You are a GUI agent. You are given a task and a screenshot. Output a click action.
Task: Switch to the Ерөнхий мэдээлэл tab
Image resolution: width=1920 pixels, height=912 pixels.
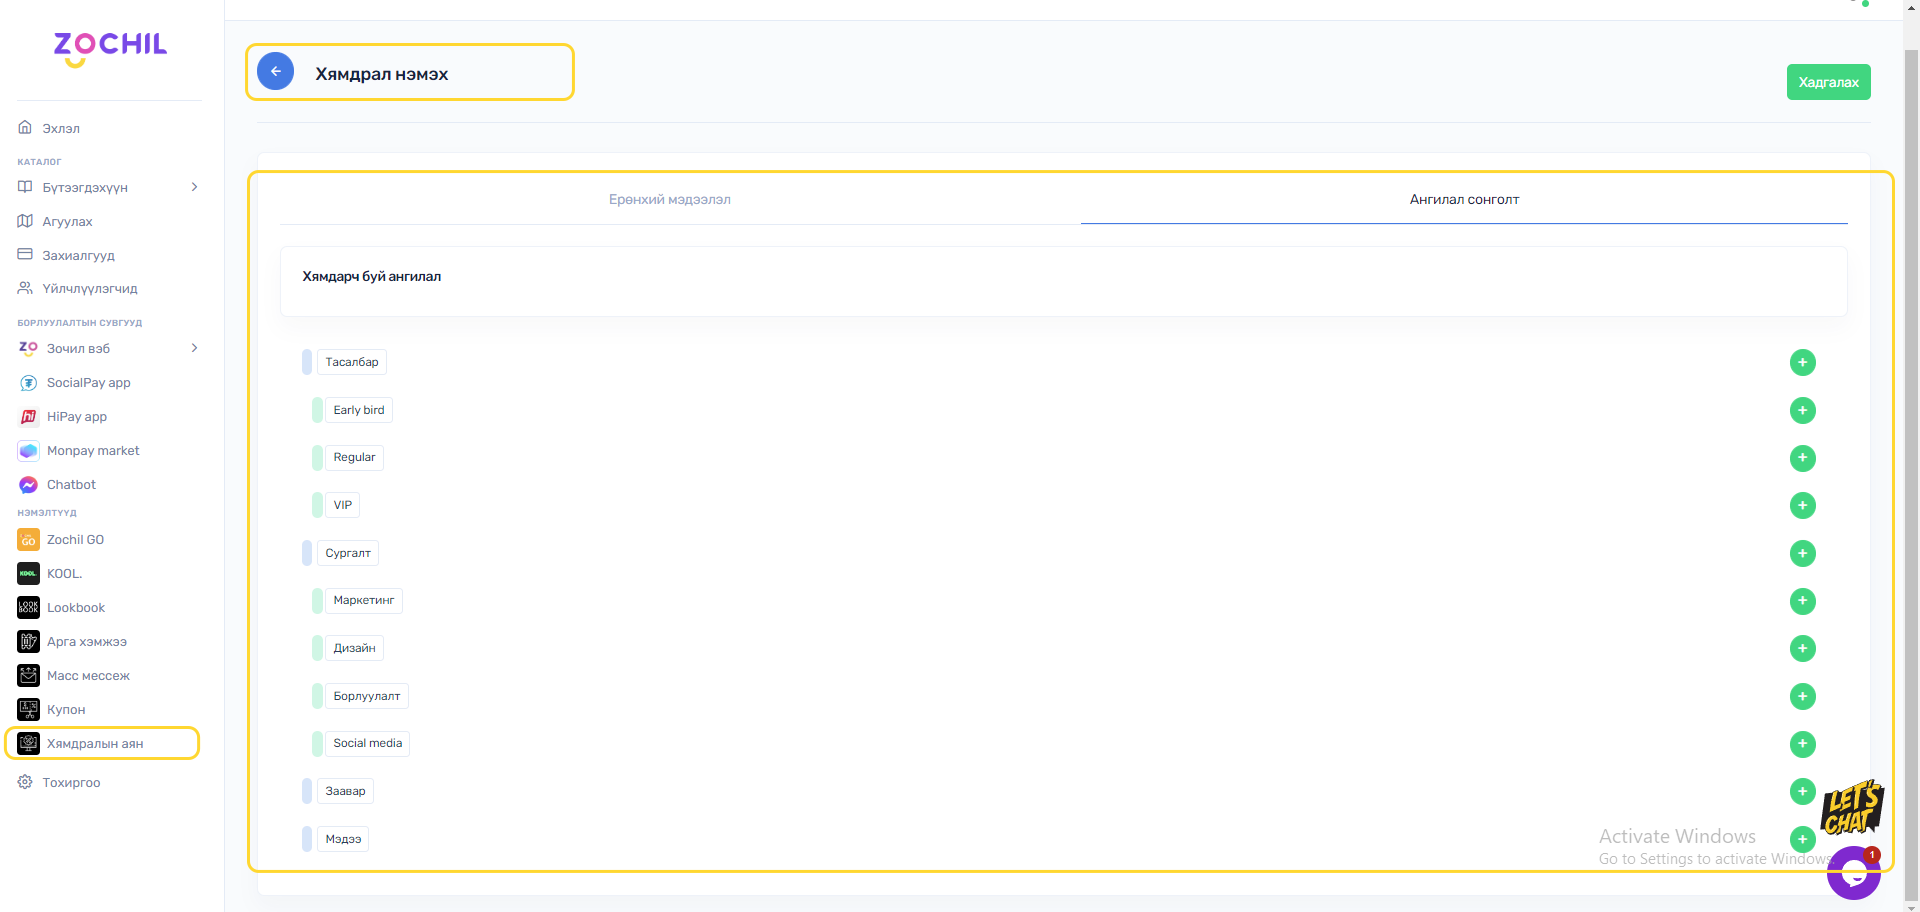(x=669, y=200)
